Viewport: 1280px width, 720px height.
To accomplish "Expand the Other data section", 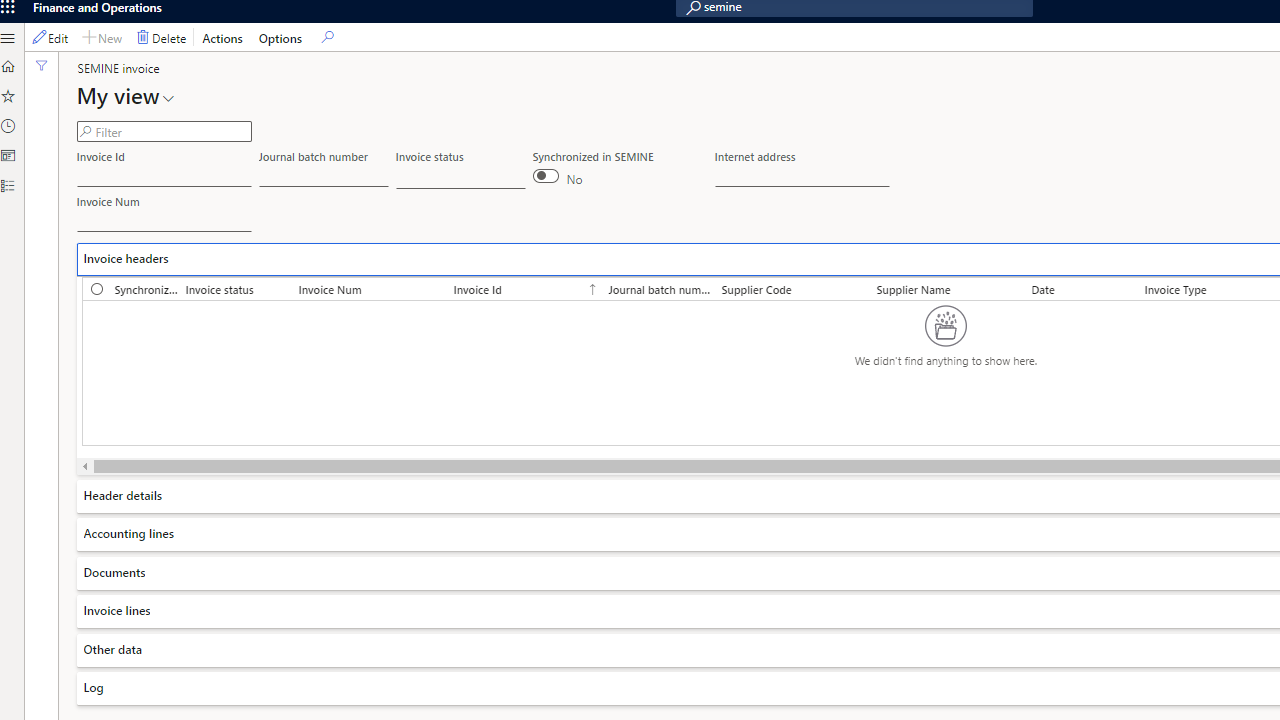I will 678,650.
